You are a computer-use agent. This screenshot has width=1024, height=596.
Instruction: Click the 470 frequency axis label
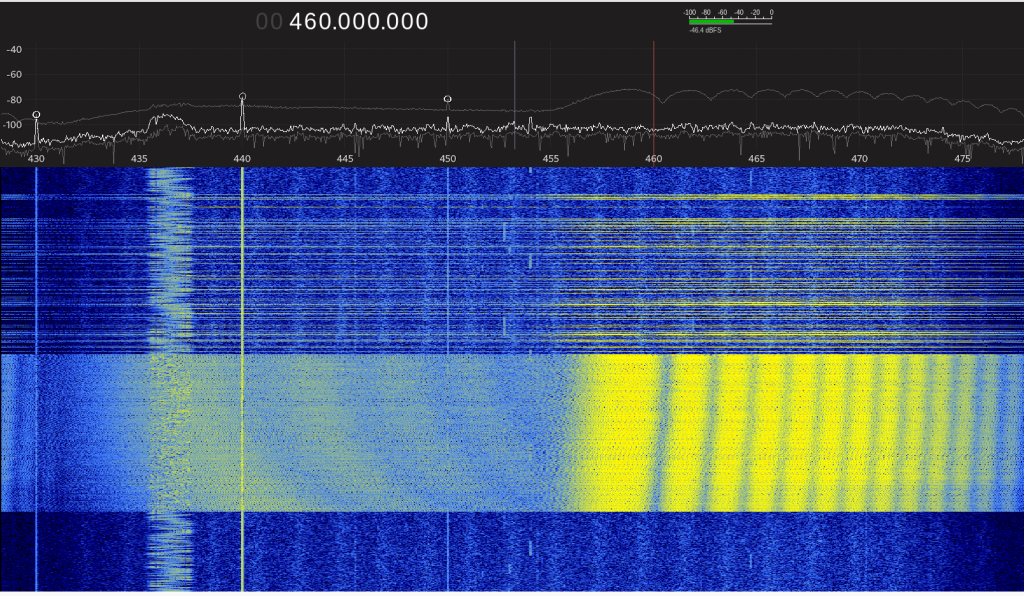pyautogui.click(x=859, y=159)
